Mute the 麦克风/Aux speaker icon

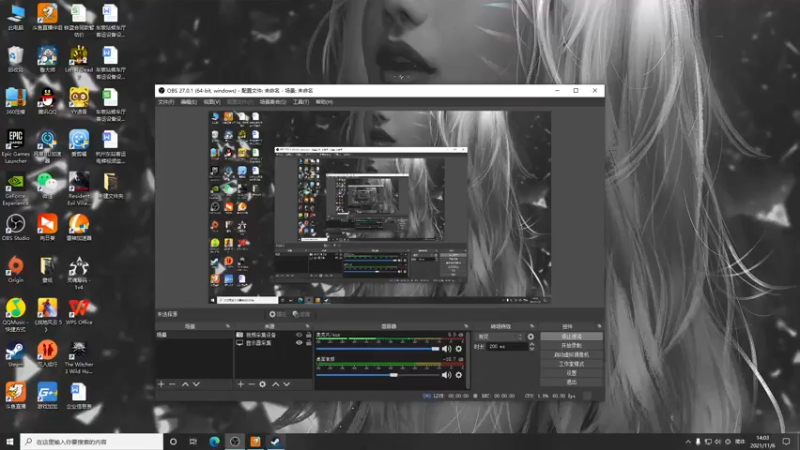click(x=446, y=349)
